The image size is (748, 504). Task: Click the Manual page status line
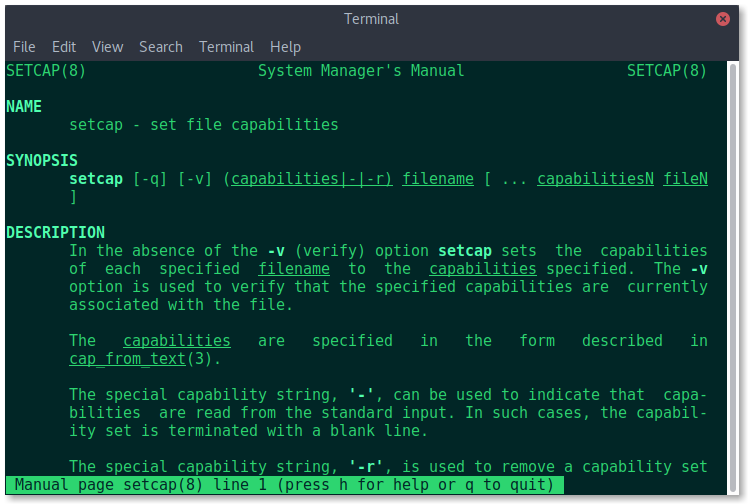[x=284, y=485]
